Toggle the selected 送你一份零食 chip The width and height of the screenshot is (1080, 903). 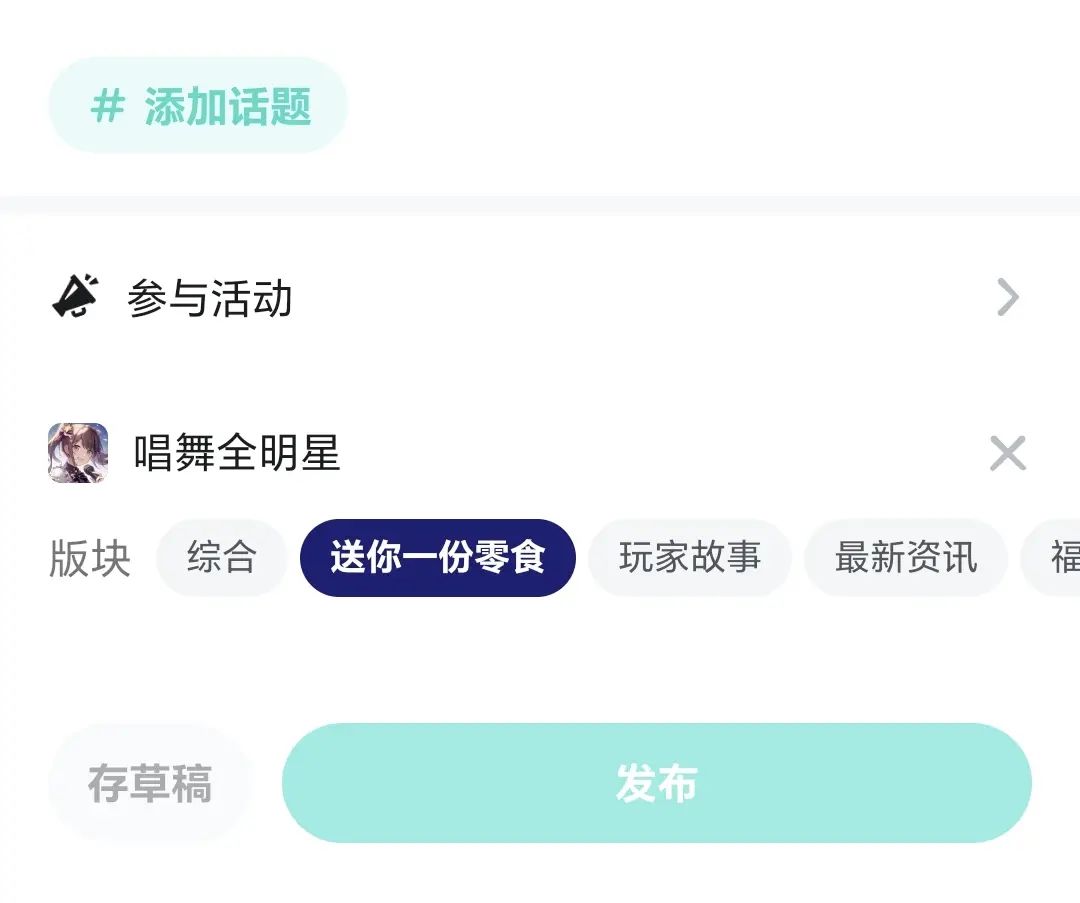[437, 558]
